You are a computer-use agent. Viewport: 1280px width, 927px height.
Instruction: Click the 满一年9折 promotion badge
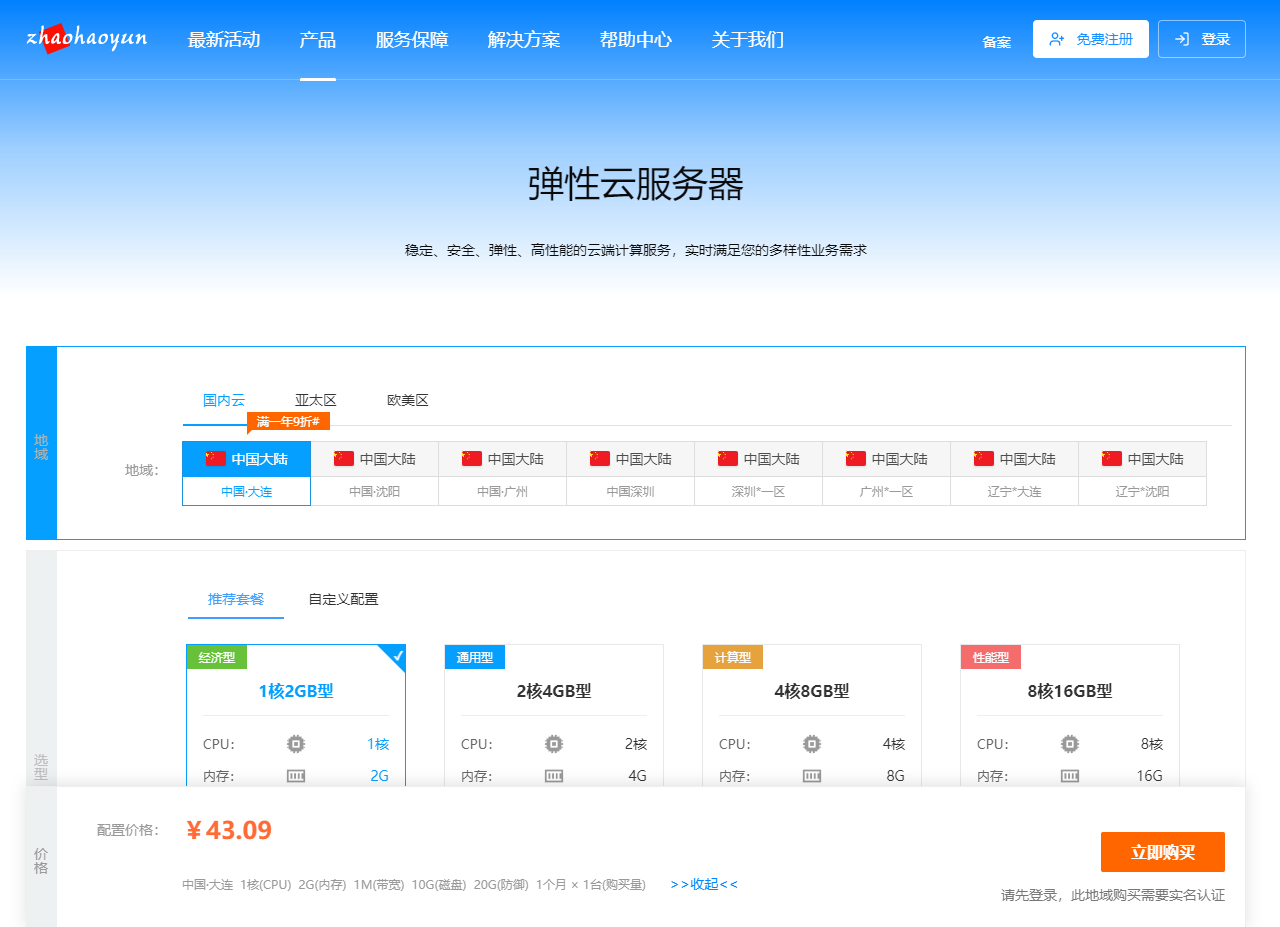click(288, 422)
